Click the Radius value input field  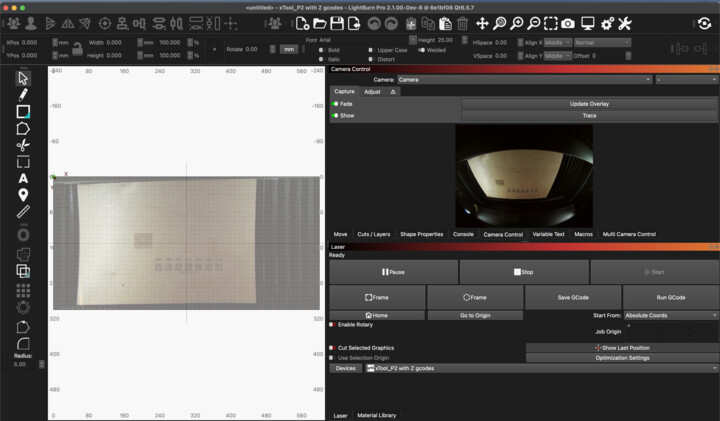click(x=21, y=364)
